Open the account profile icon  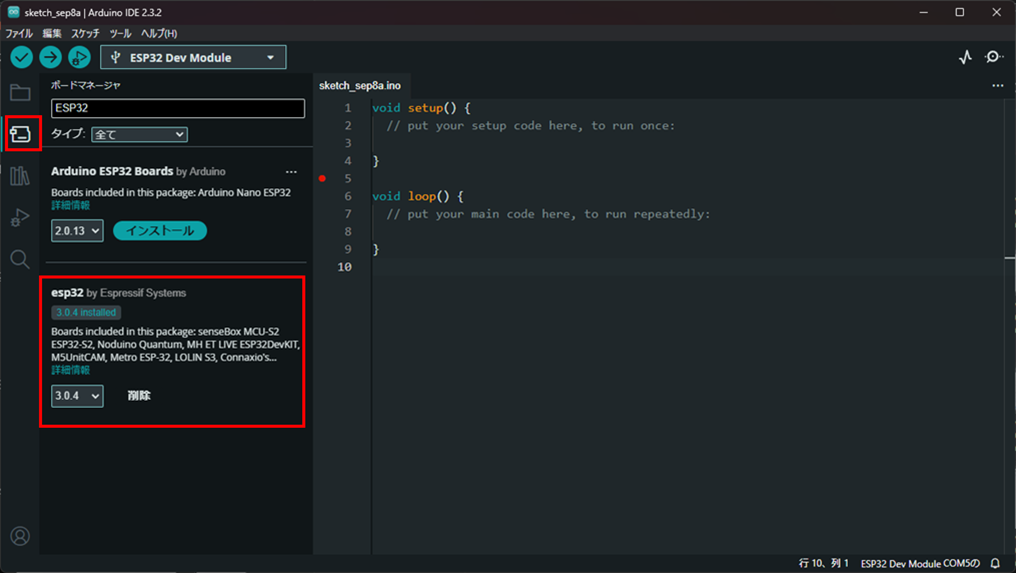coord(20,536)
